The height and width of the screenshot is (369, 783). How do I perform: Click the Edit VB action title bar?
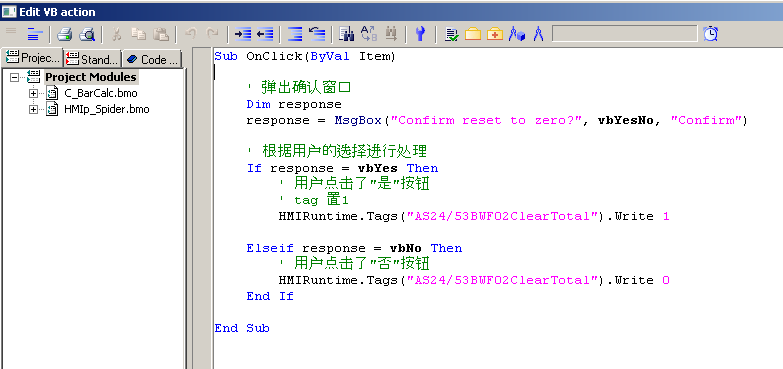tap(392, 11)
